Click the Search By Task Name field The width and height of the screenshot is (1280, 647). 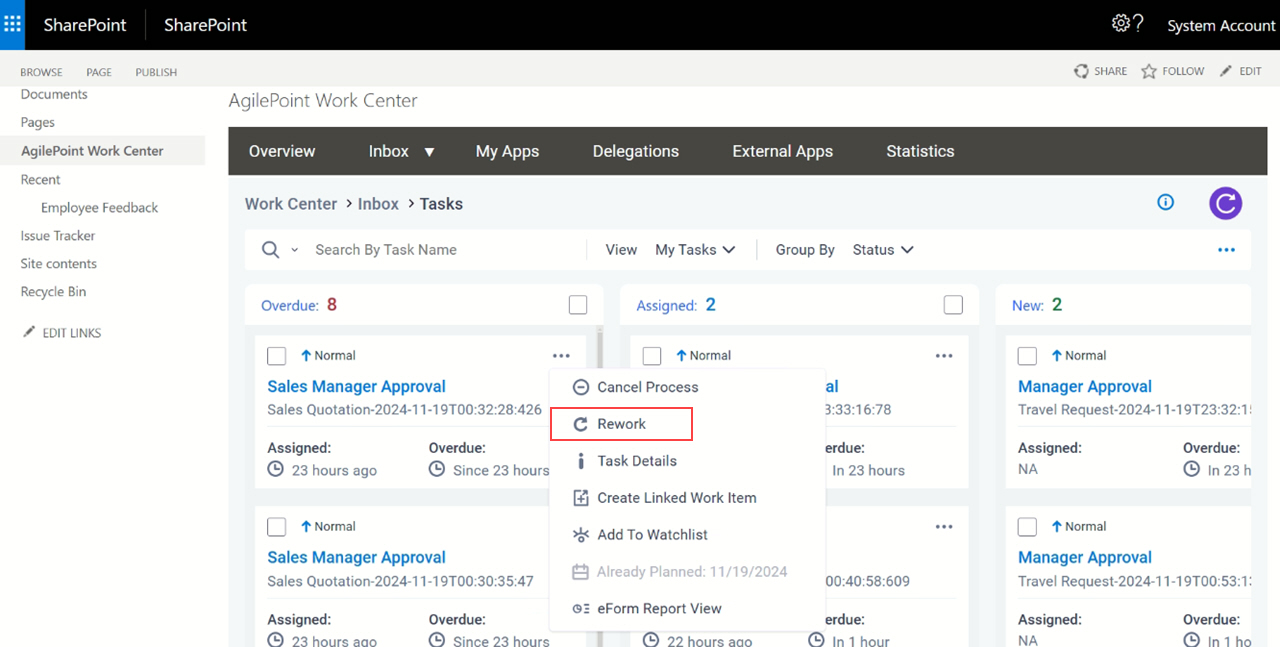coord(447,250)
